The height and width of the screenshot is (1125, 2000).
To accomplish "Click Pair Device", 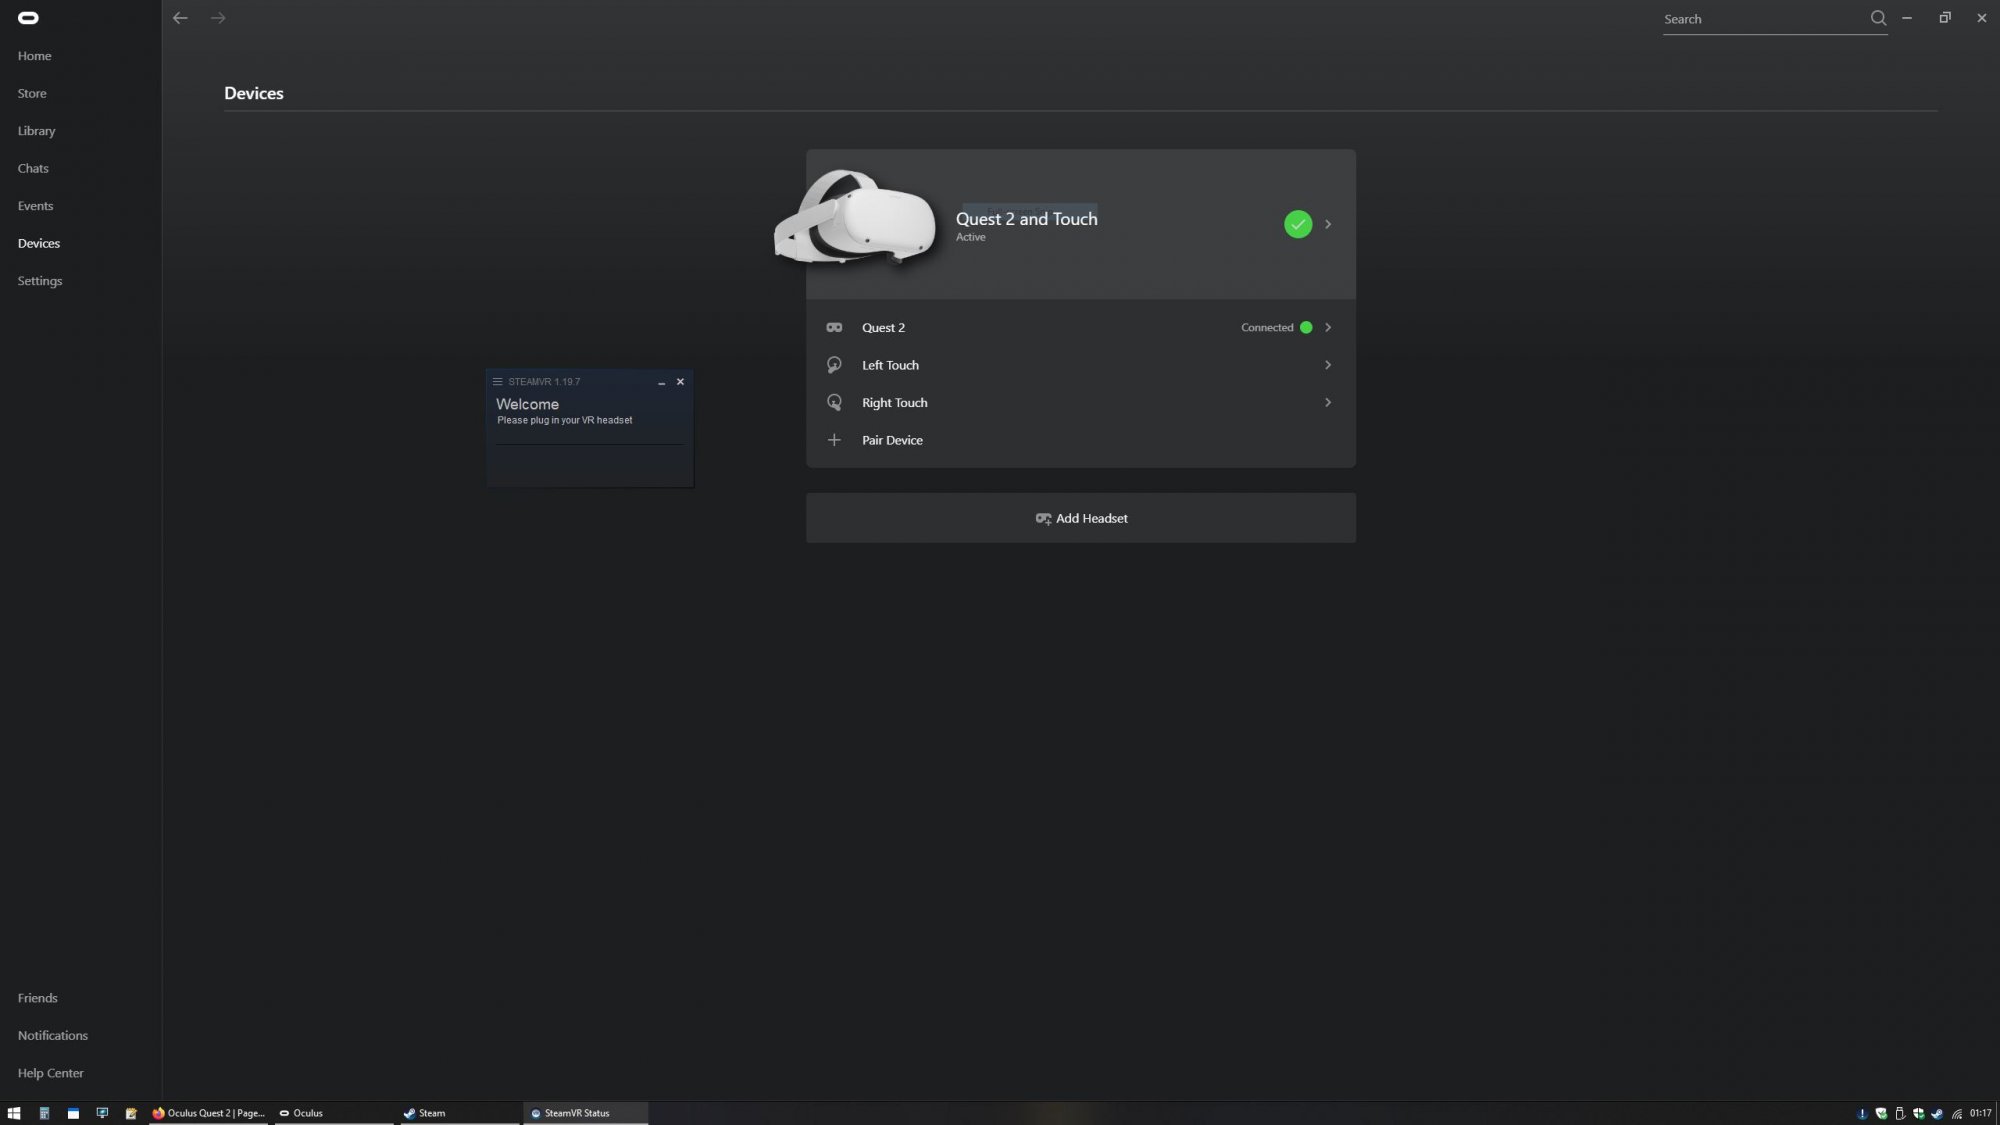I will click(893, 440).
